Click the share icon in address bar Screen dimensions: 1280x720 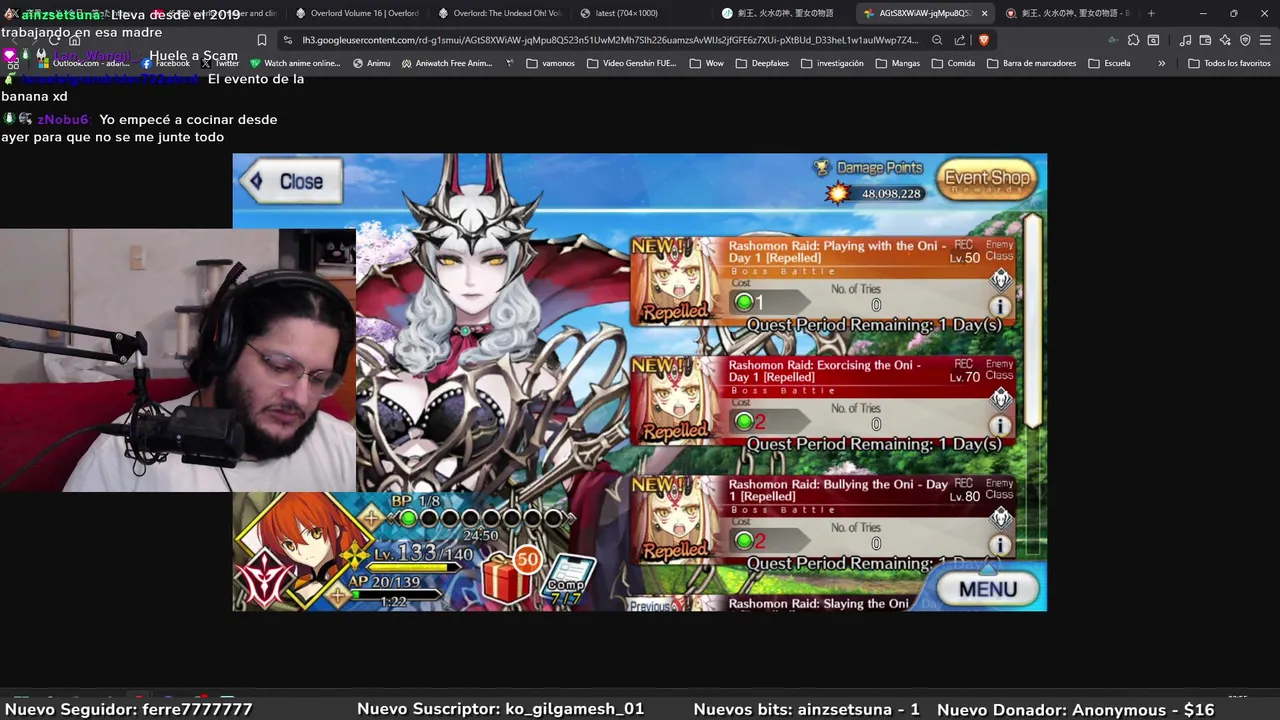click(960, 40)
